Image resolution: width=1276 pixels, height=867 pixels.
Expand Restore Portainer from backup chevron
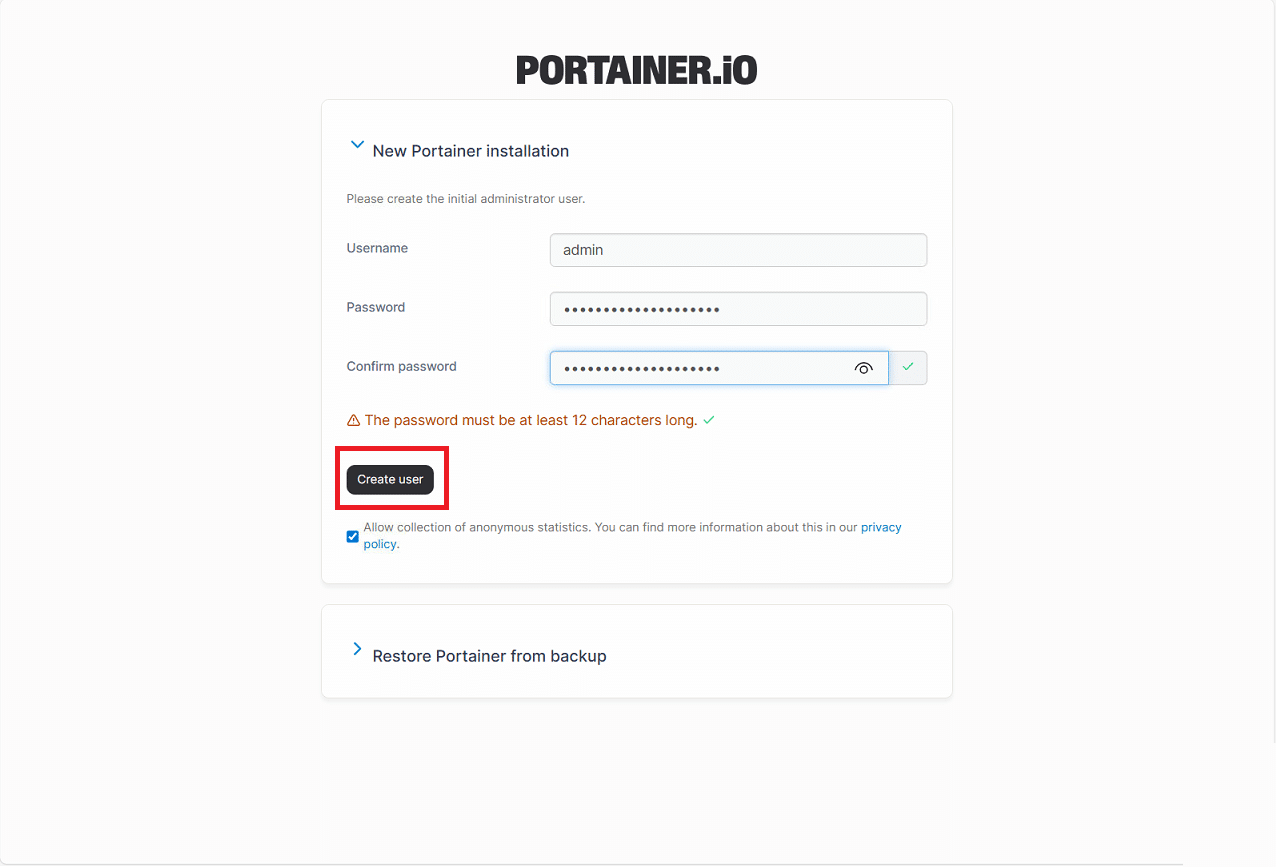[357, 649]
